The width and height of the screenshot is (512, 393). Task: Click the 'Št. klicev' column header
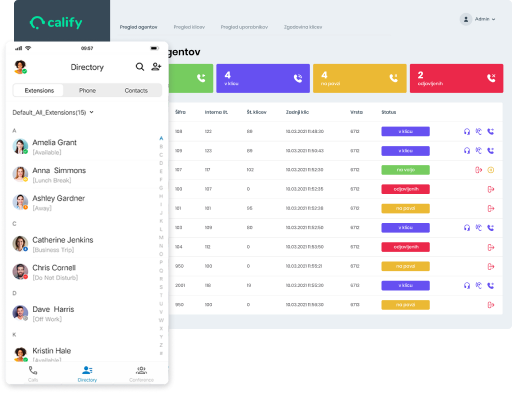(256, 112)
